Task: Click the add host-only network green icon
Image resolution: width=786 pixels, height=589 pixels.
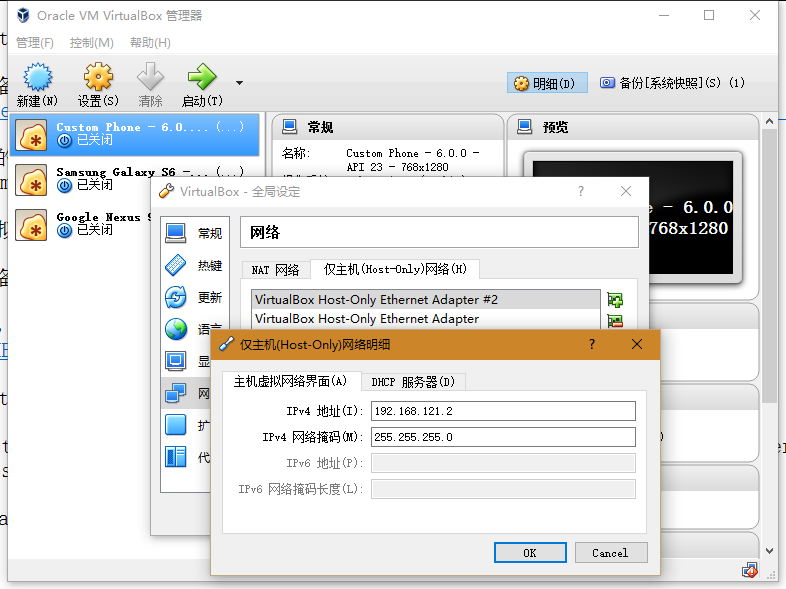Action: click(x=615, y=300)
